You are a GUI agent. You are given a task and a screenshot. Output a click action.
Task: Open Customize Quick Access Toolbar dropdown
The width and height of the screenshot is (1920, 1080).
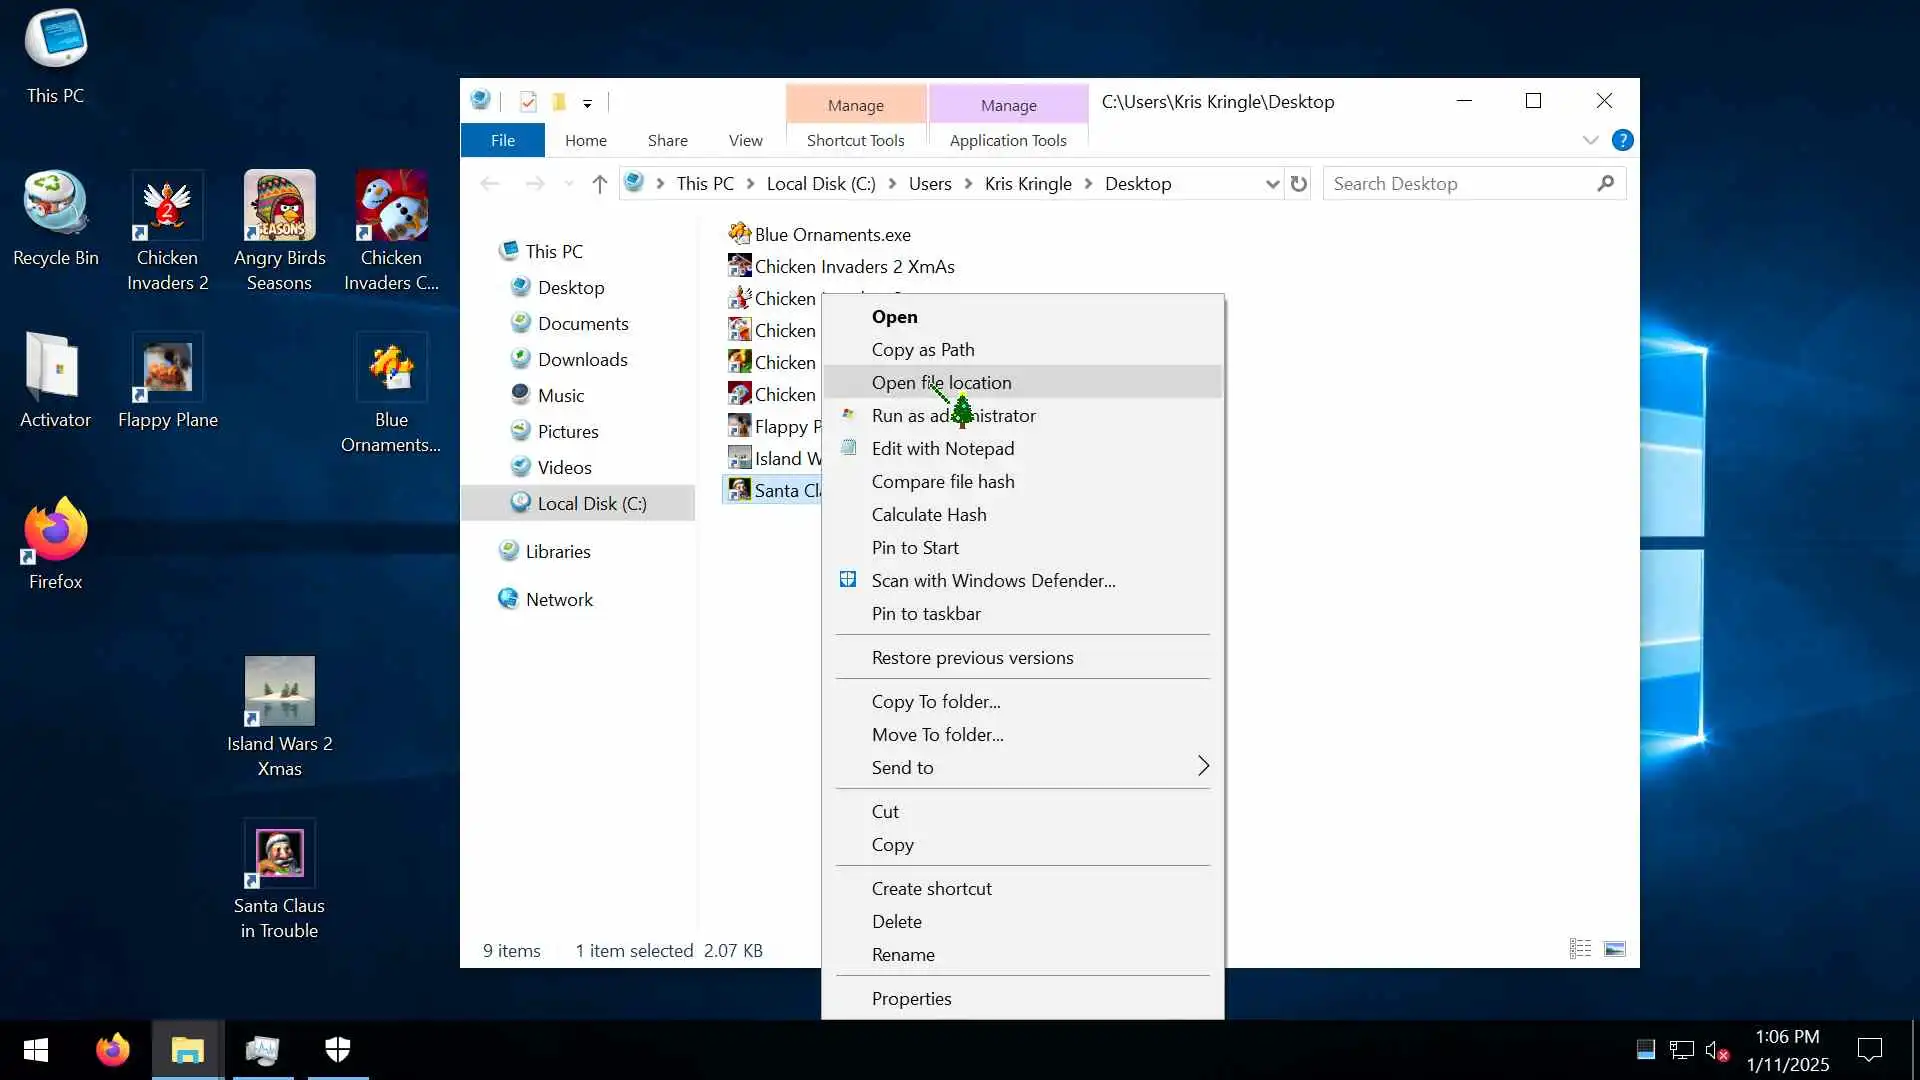coord(587,103)
